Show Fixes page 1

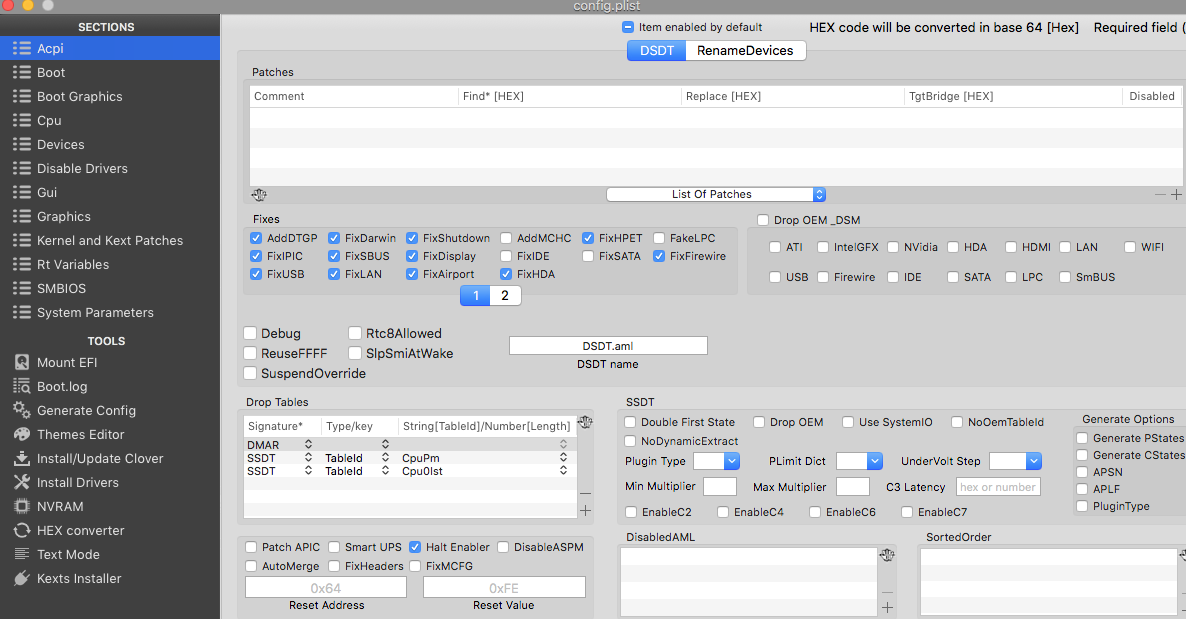click(x=476, y=296)
